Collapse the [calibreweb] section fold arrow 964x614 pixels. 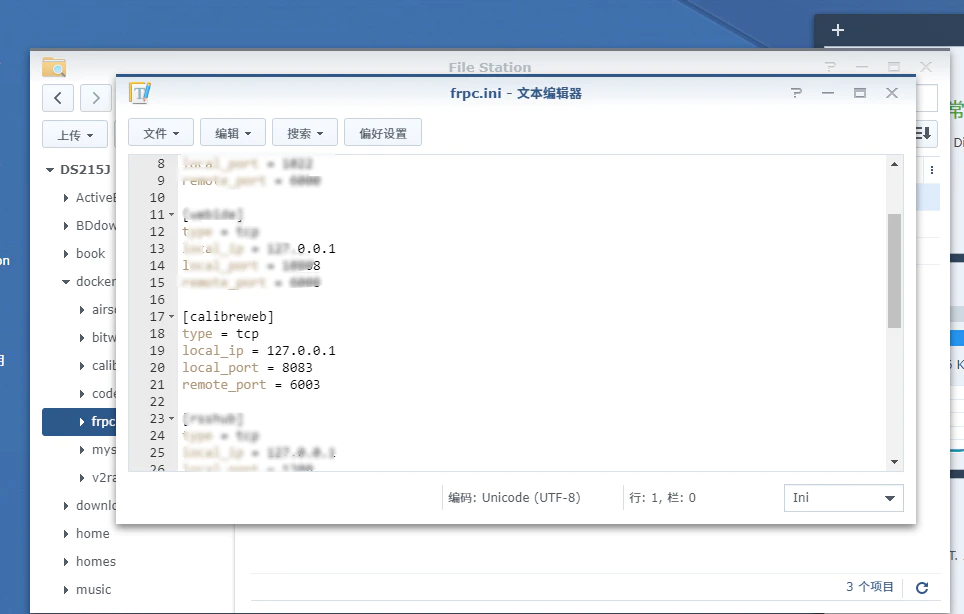171,318
